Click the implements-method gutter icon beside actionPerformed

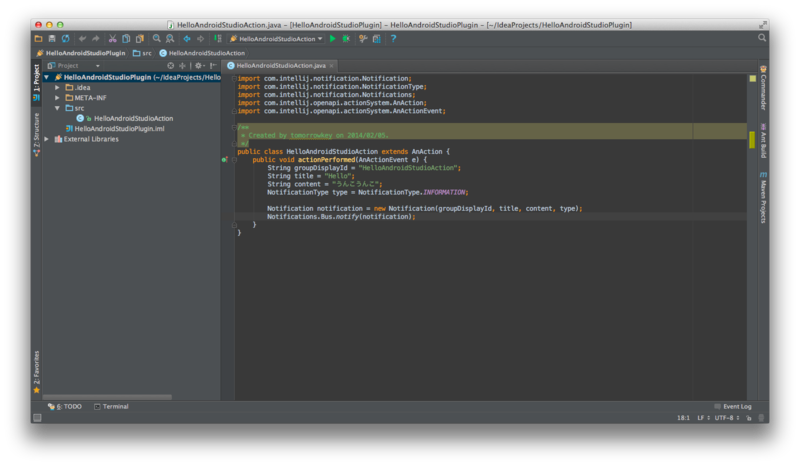coord(224,160)
